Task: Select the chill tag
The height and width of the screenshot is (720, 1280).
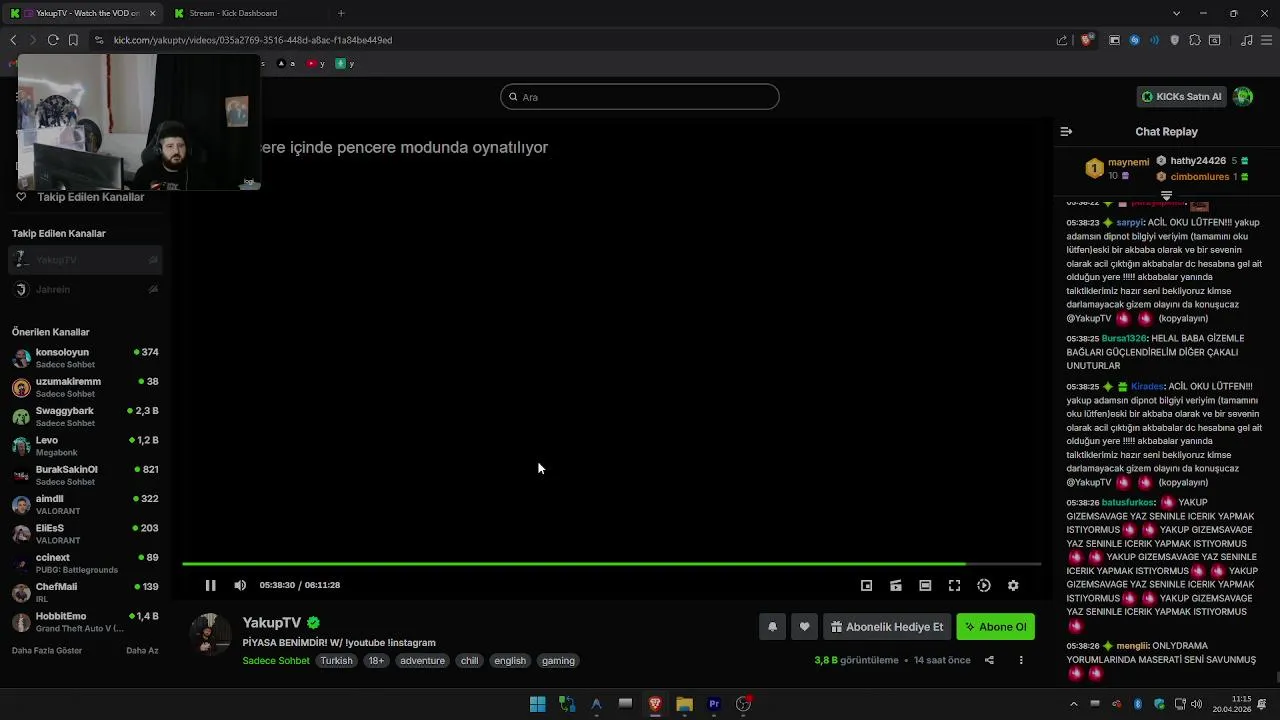Action: coord(469,661)
